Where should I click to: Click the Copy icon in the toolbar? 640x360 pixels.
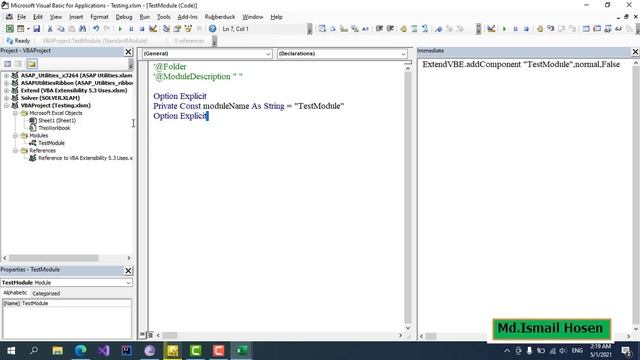point(61,29)
